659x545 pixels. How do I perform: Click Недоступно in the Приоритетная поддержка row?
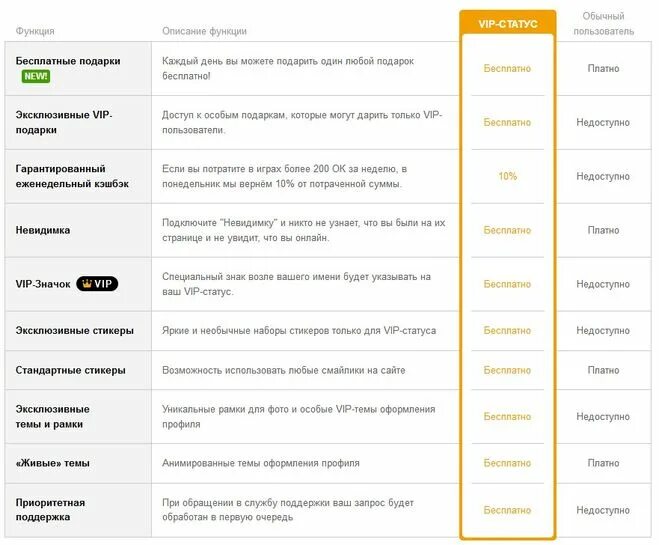click(603, 510)
